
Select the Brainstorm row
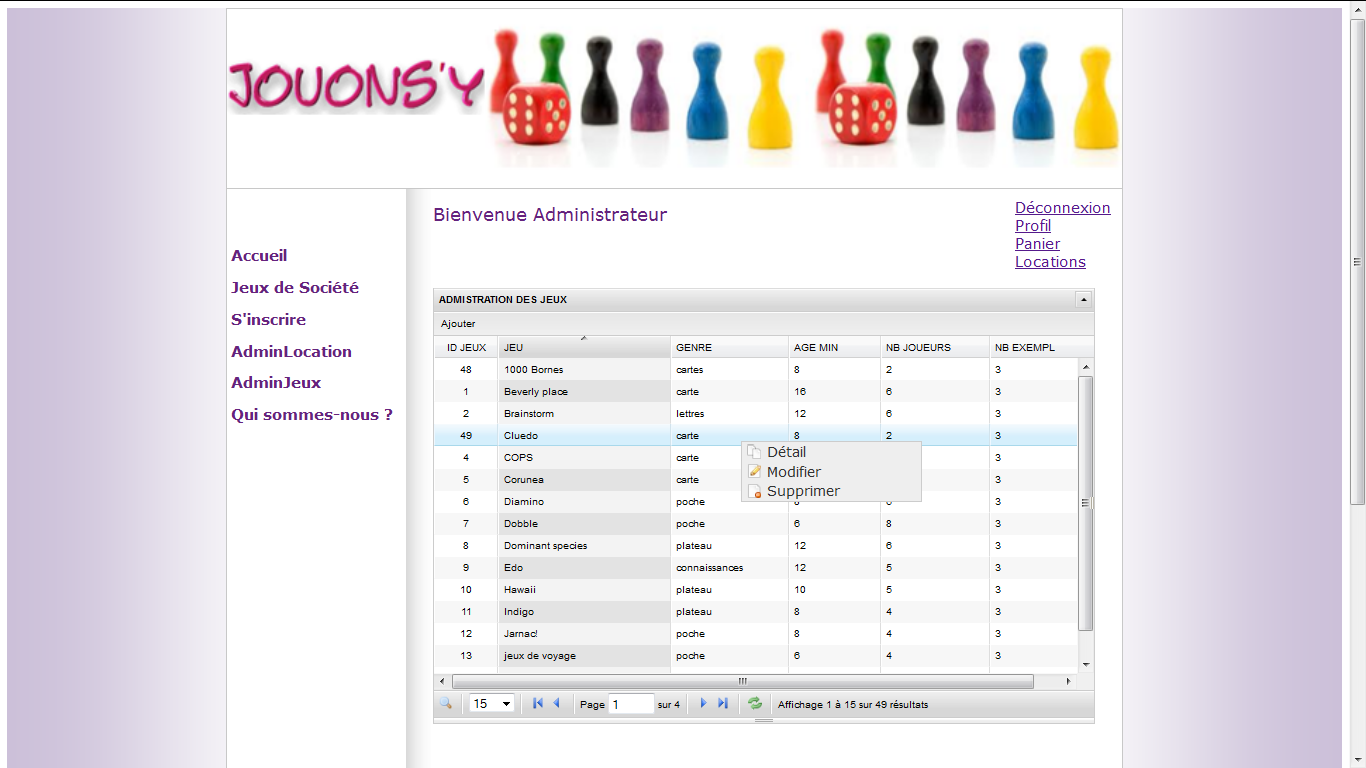click(x=756, y=414)
